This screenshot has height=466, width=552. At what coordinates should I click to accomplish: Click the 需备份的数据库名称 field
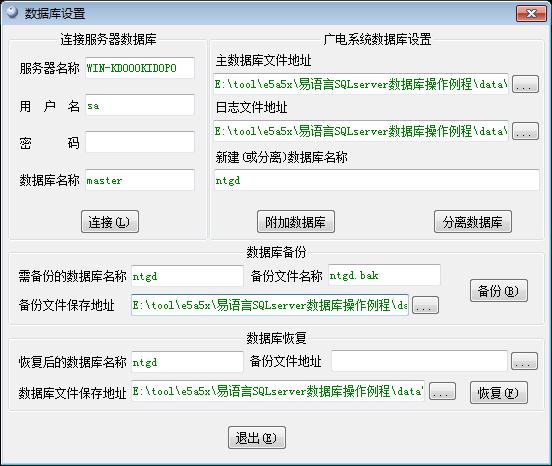click(187, 276)
